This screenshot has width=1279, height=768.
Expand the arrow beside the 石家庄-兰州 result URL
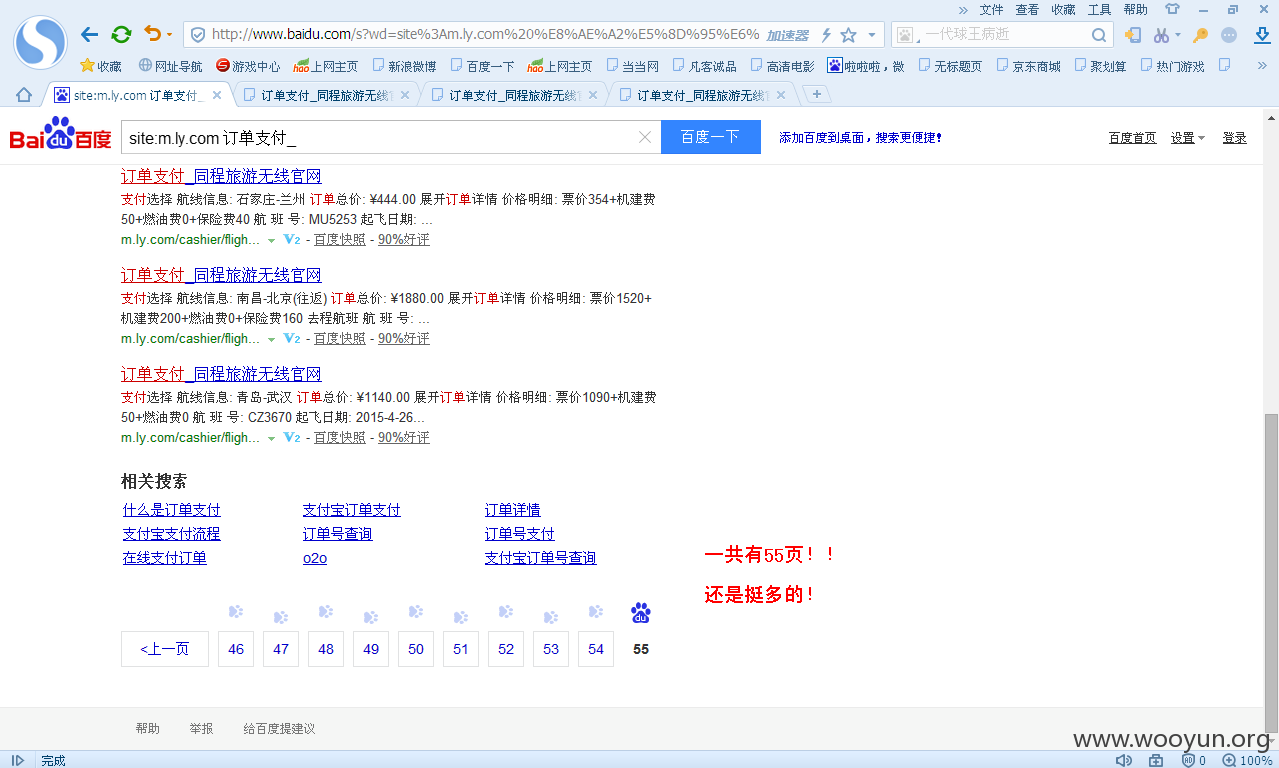coord(271,241)
